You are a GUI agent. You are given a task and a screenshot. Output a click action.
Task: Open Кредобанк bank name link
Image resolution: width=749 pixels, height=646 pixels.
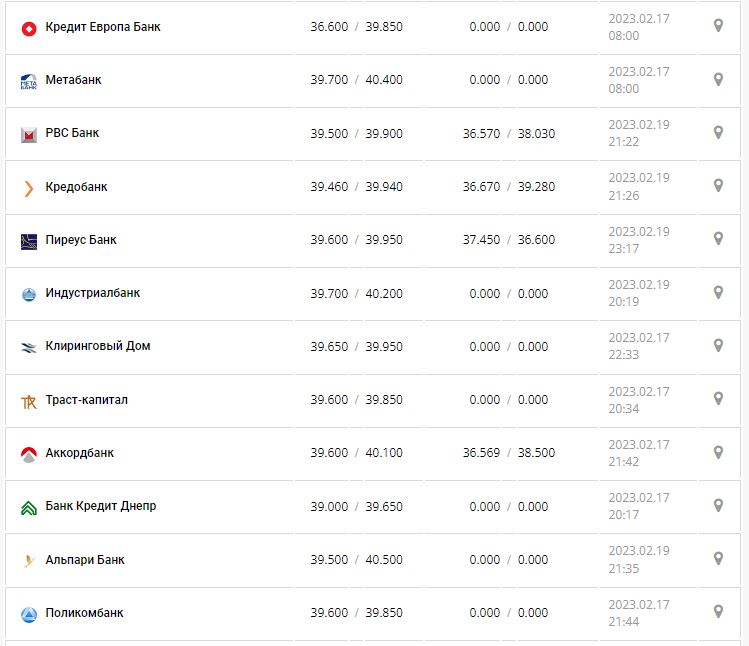click(76, 187)
